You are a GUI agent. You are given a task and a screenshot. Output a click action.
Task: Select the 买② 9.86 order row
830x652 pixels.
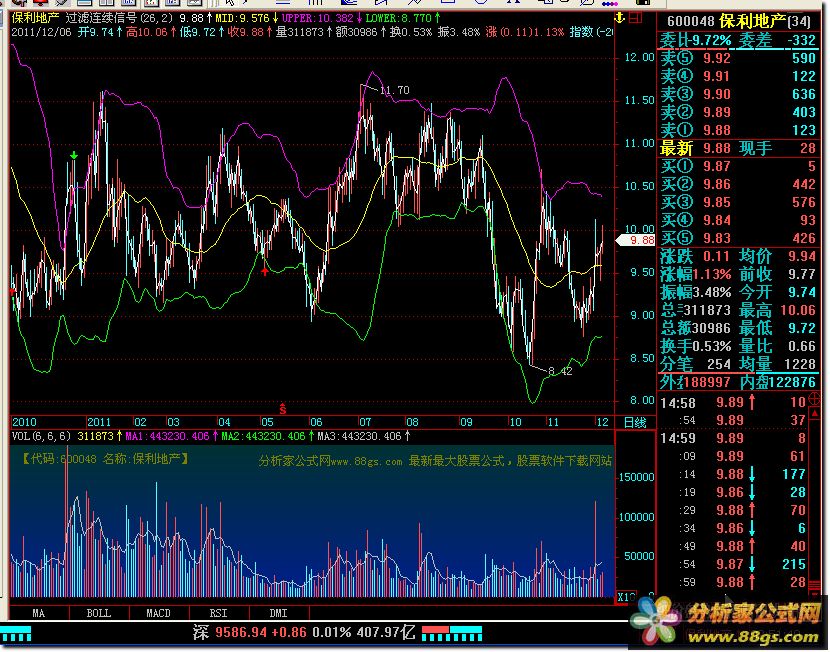click(738, 184)
